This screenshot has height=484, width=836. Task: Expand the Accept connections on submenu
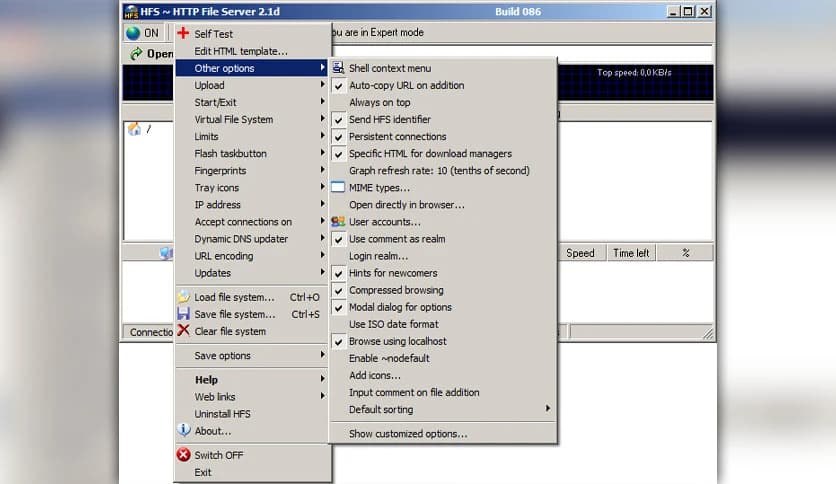(x=252, y=222)
